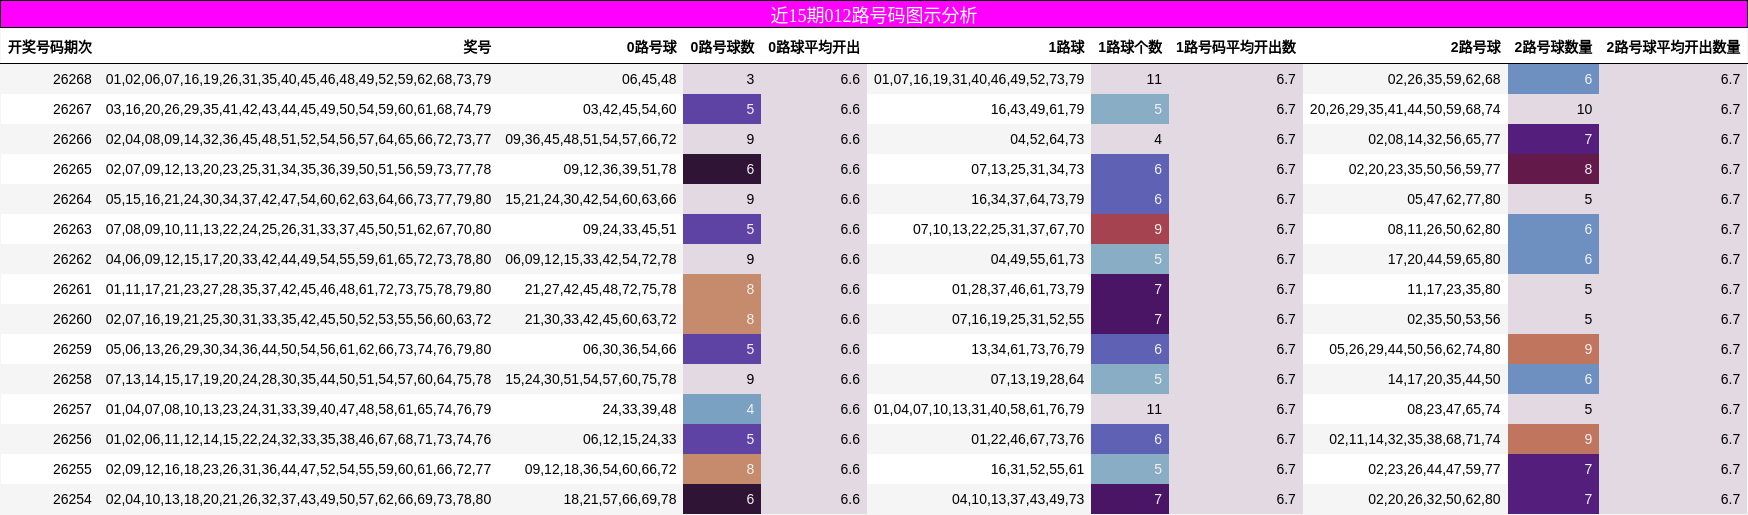Select period number 26264

click(x=72, y=199)
